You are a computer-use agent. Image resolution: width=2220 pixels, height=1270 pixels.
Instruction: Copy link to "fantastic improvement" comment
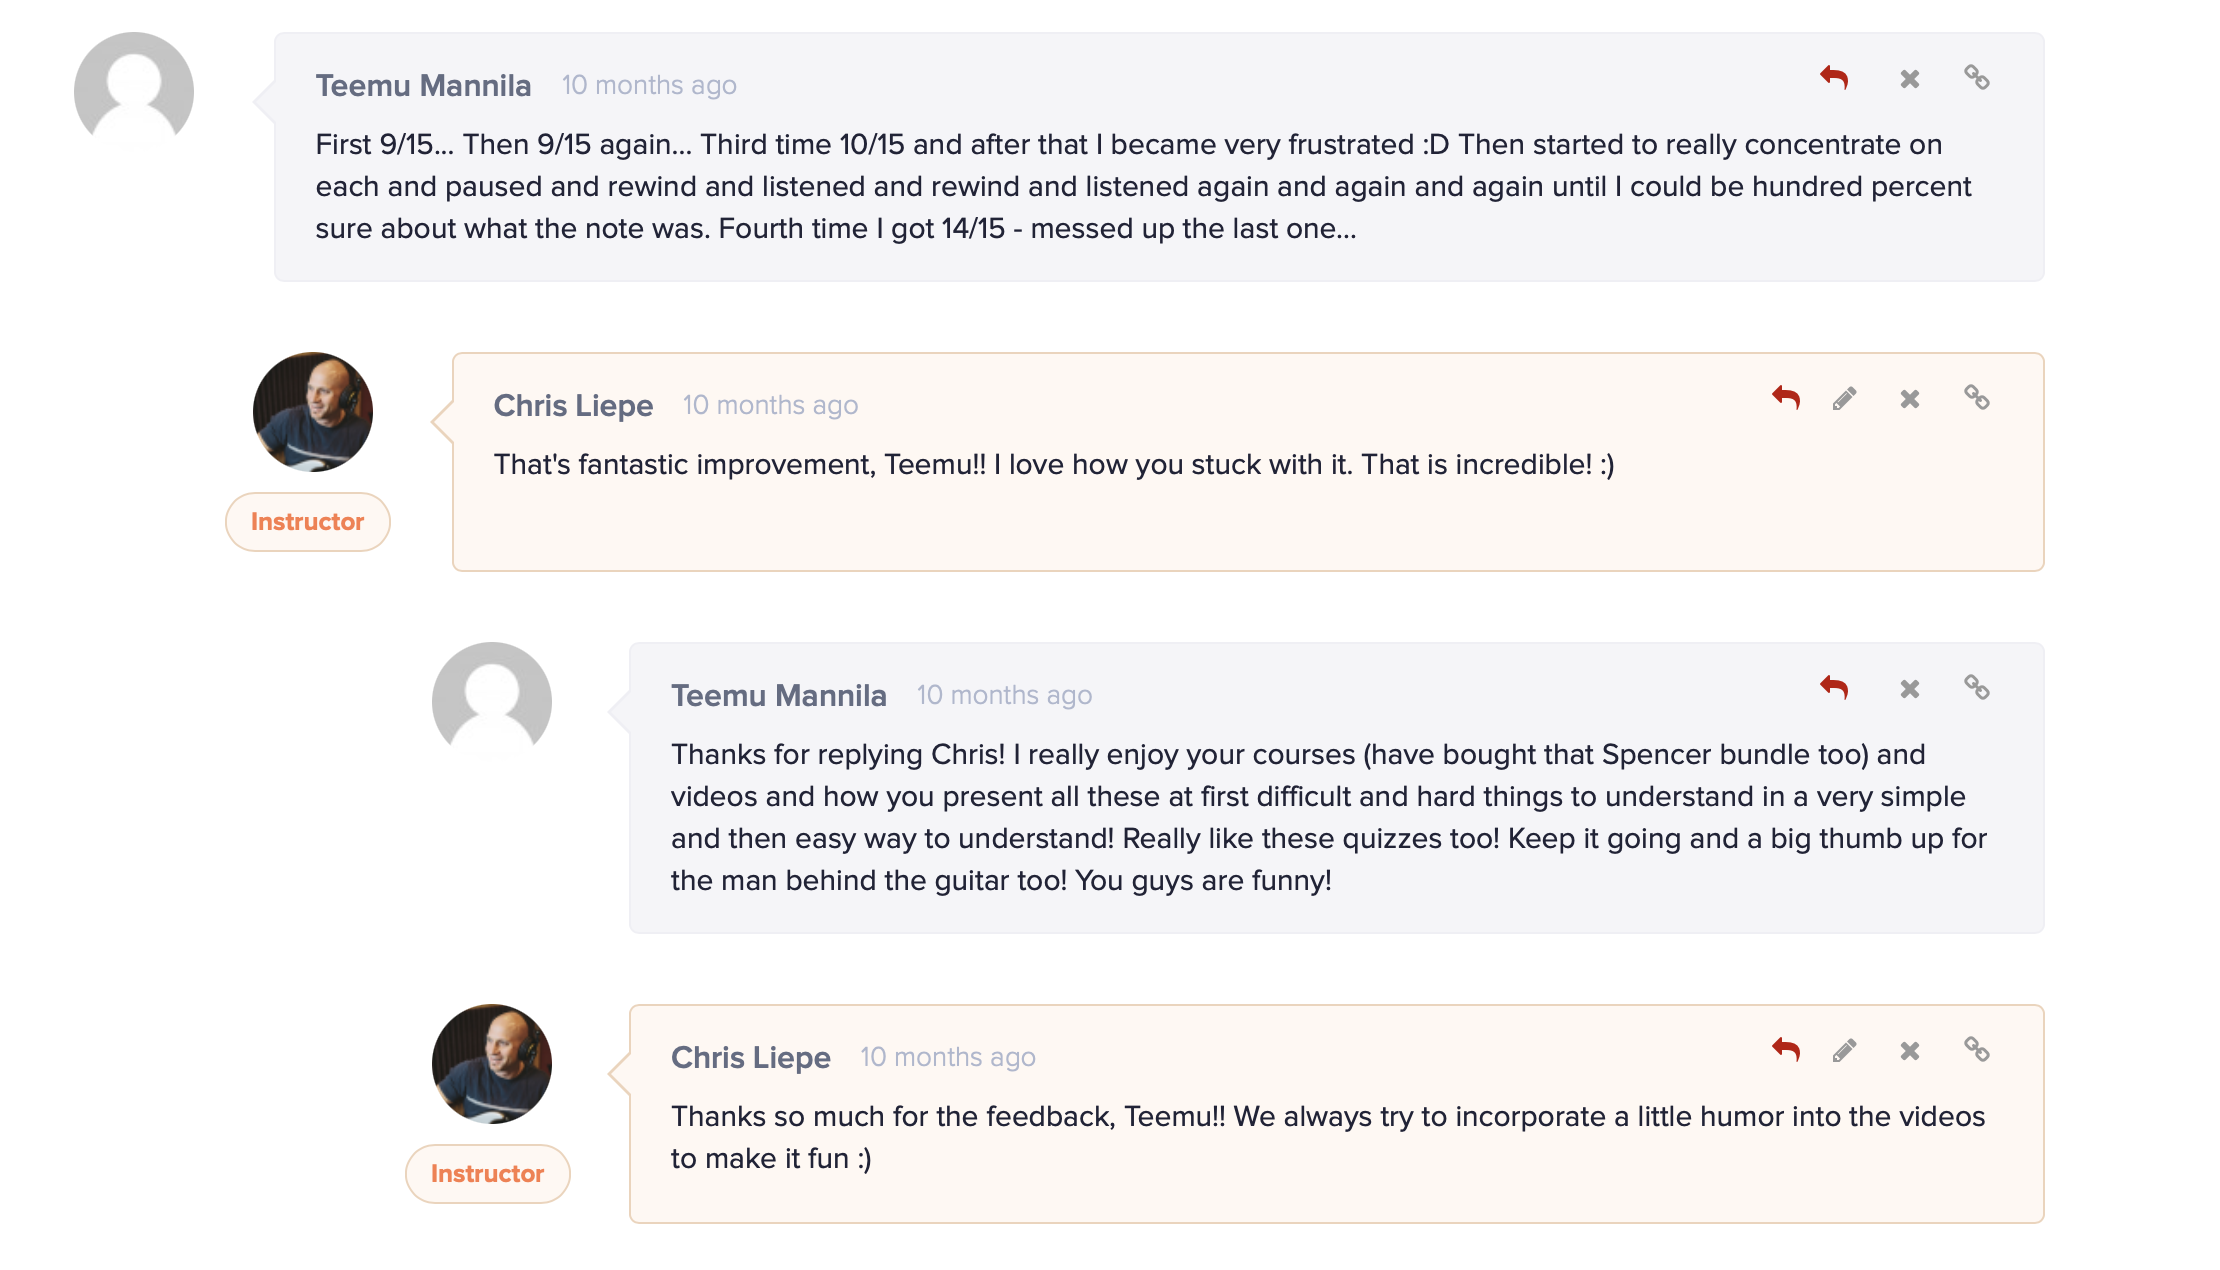point(1976,398)
